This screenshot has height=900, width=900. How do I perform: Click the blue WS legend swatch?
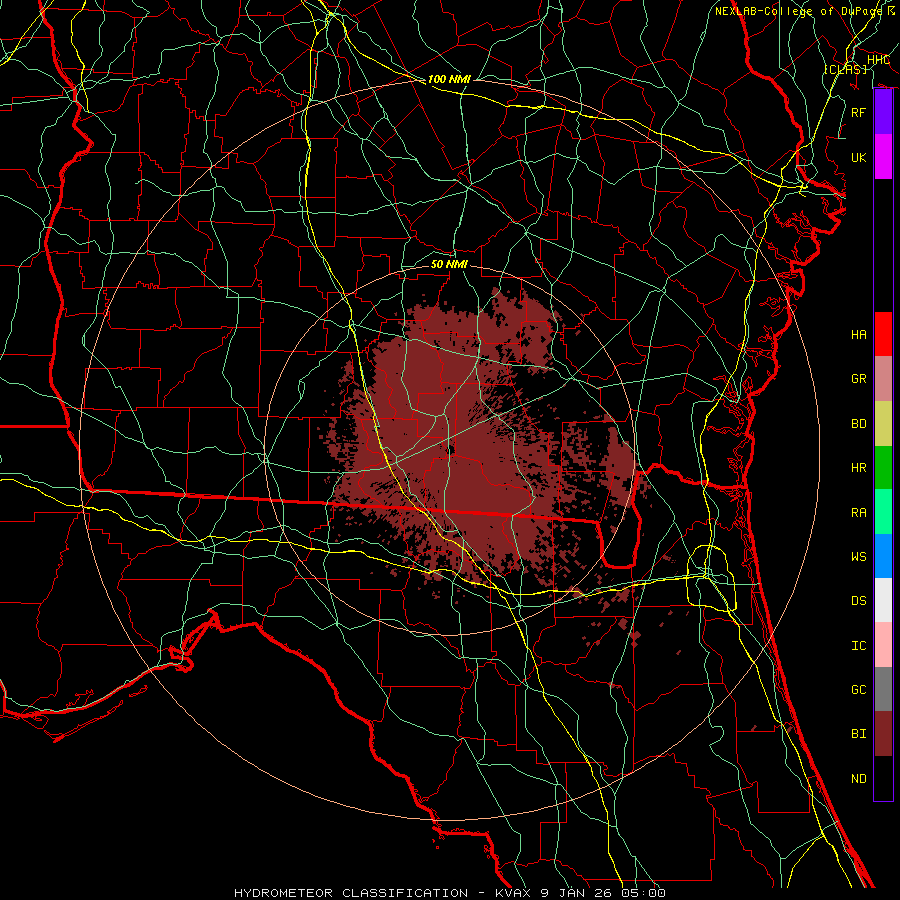883,556
